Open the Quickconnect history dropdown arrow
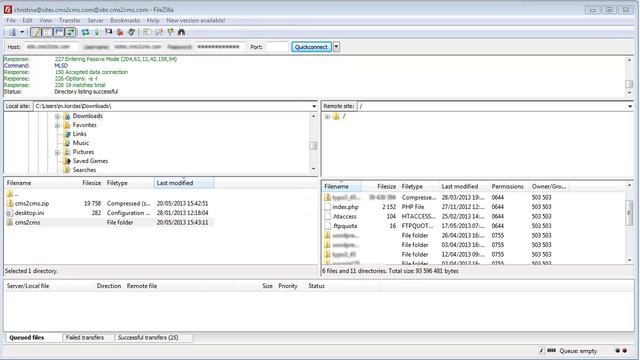Image resolution: width=640 pixels, height=360 pixels. 336,47
